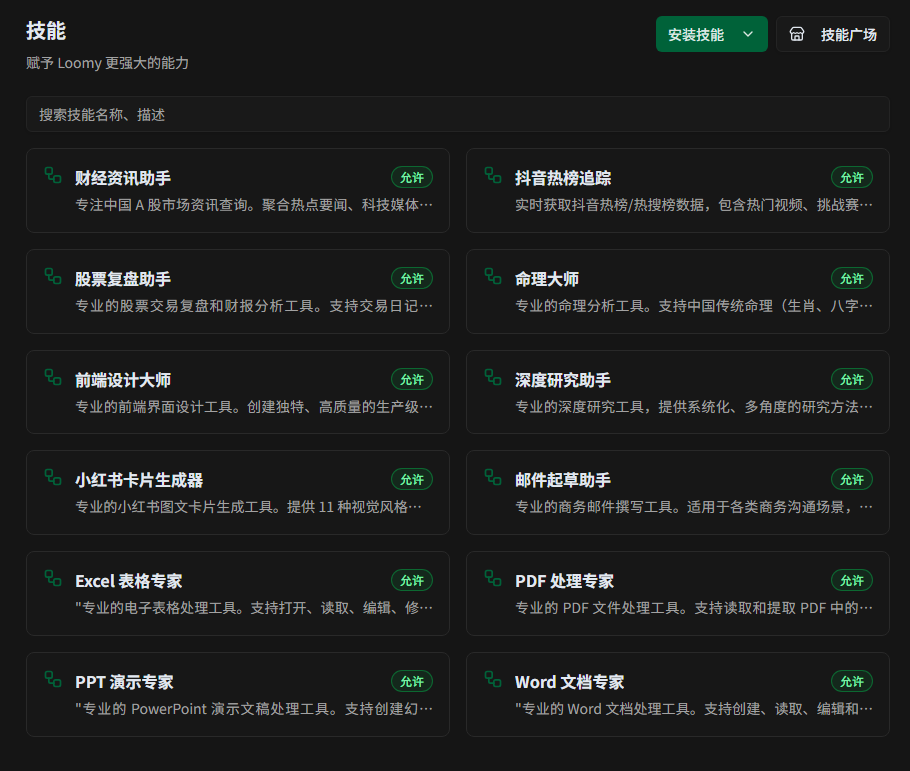Viewport: 910px width, 771px height.
Task: Toggle the 允许 badge on 邮件起草助手
Action: 851,480
